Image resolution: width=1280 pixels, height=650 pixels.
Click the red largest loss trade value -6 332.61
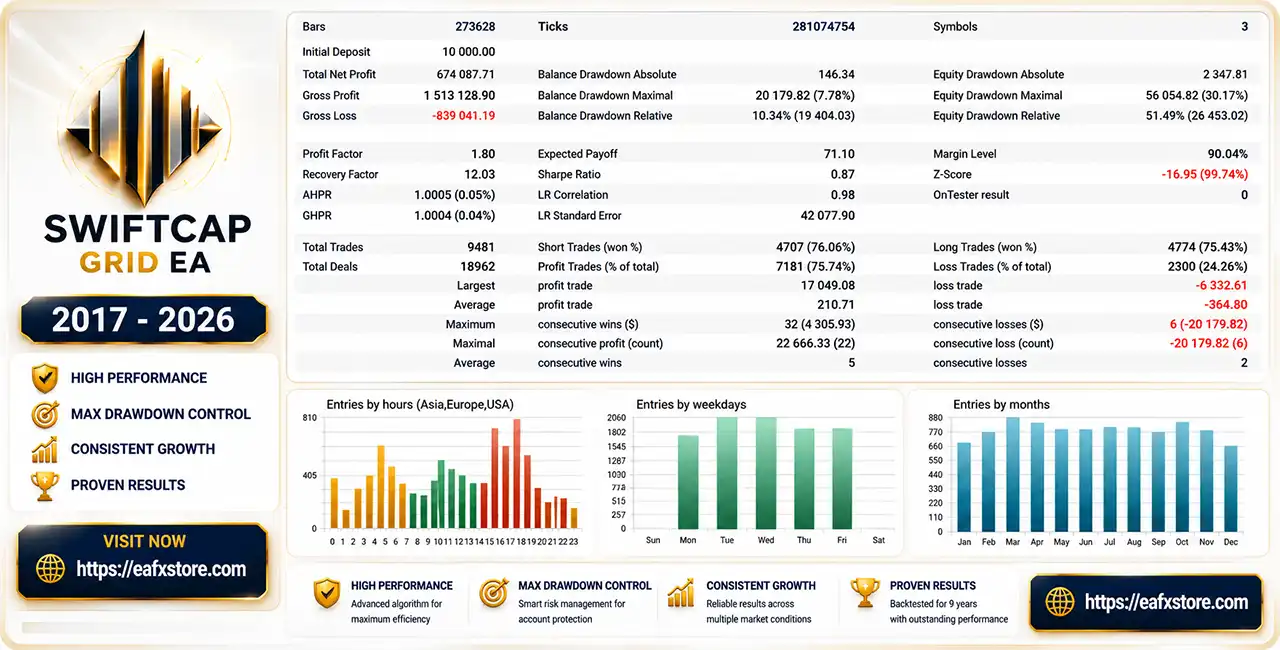click(1222, 286)
